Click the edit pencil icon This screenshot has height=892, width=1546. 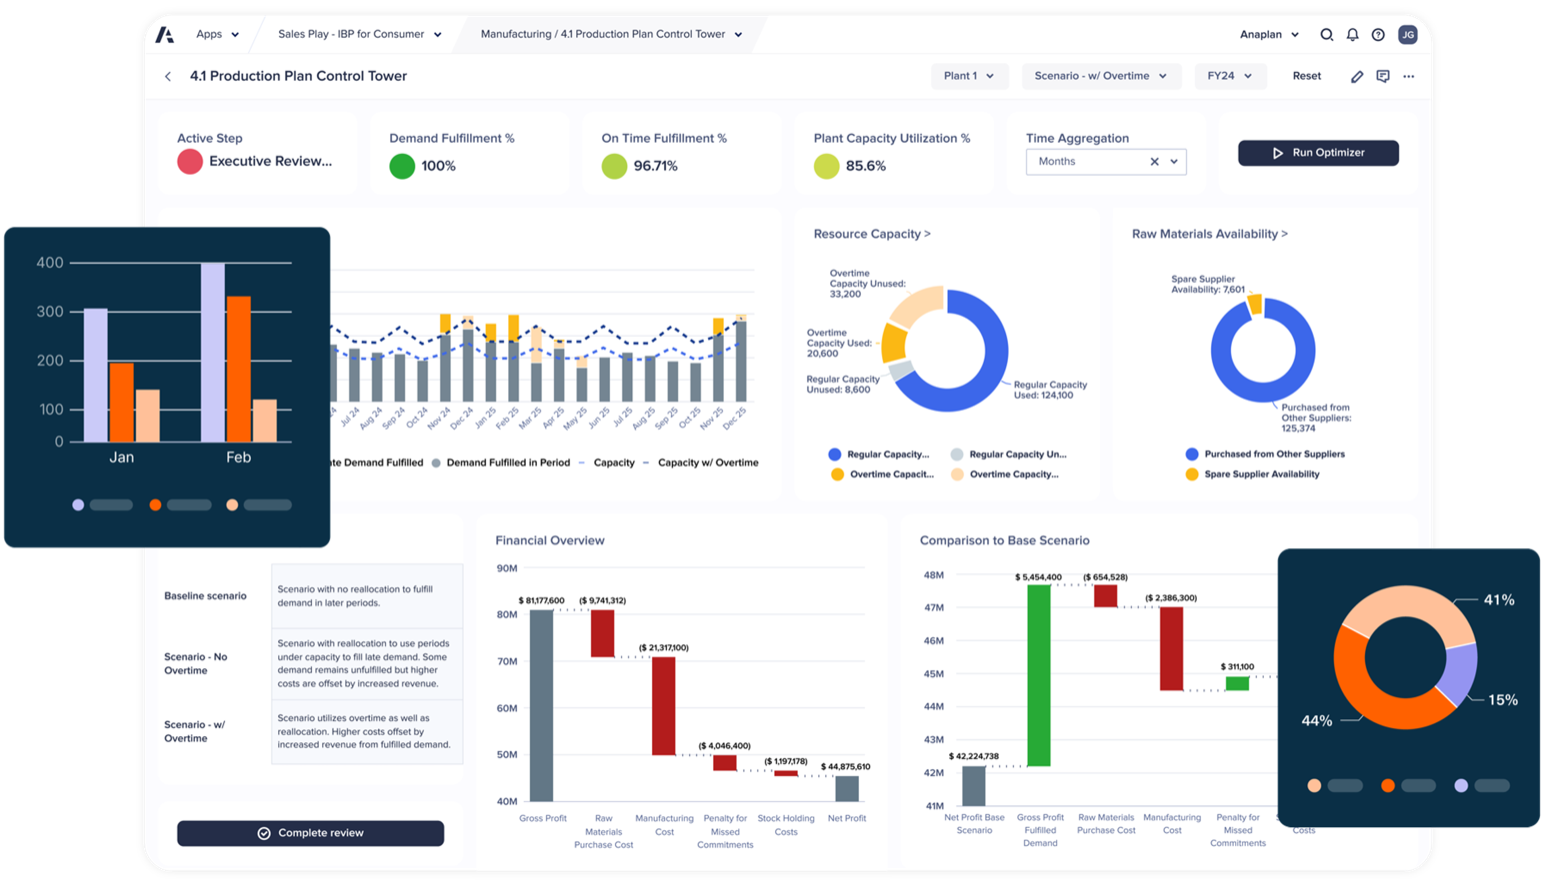coord(1357,76)
